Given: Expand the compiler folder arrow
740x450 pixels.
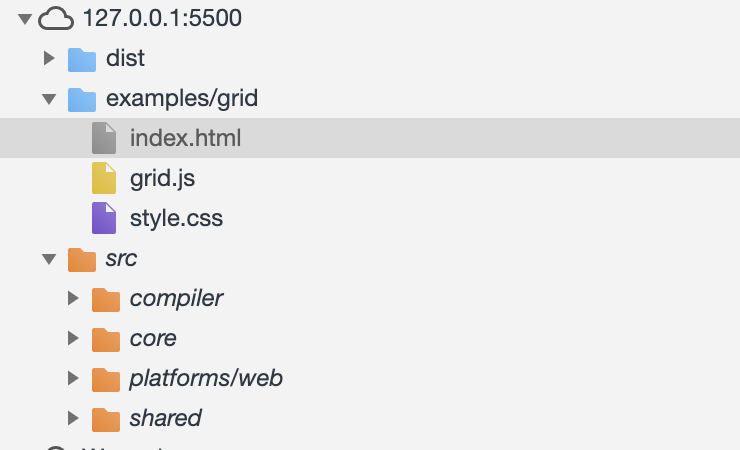Looking at the screenshot, I should pos(73,299).
